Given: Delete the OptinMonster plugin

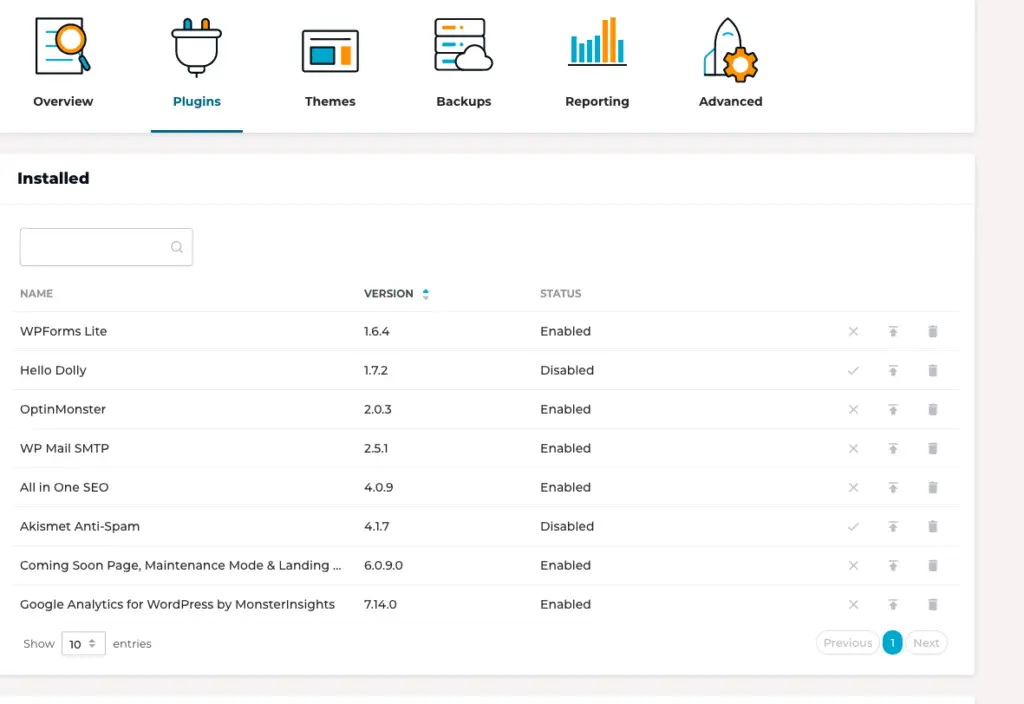Looking at the screenshot, I should (x=933, y=409).
